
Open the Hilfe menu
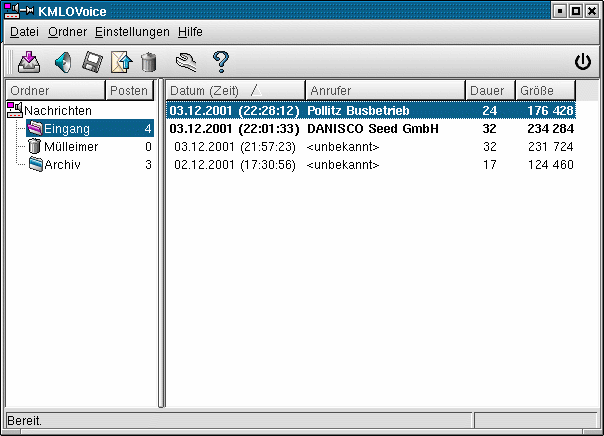coord(190,32)
